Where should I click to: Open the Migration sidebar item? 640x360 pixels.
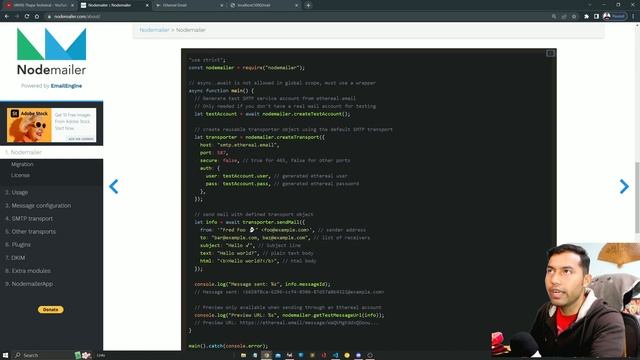point(22,164)
